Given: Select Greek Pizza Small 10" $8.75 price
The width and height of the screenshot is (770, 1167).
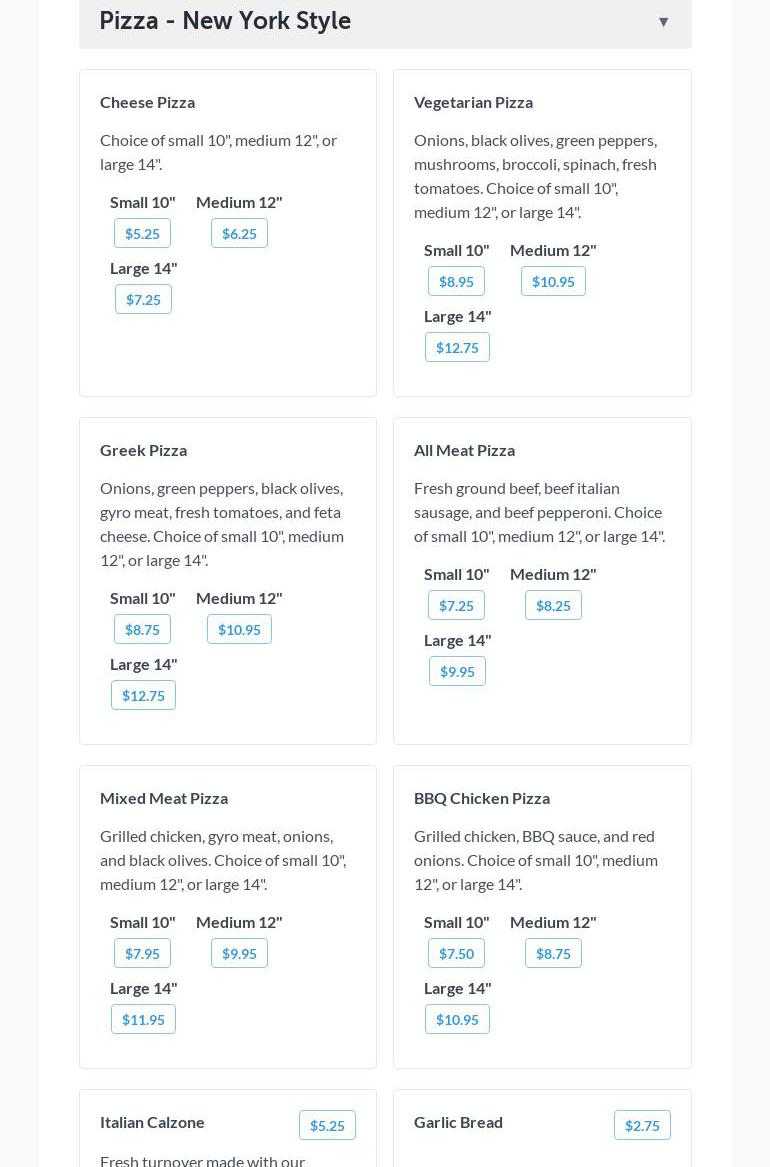Looking at the screenshot, I should [x=142, y=629].
